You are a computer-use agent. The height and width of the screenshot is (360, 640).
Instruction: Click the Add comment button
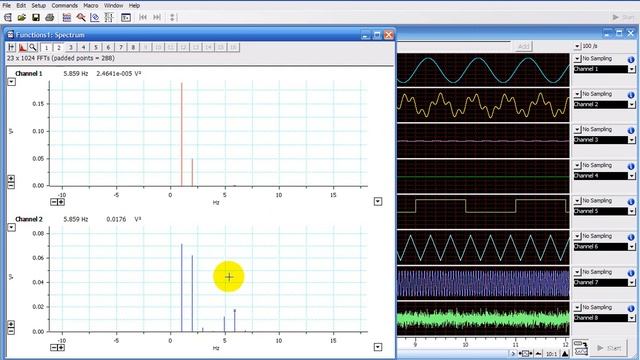pos(523,47)
